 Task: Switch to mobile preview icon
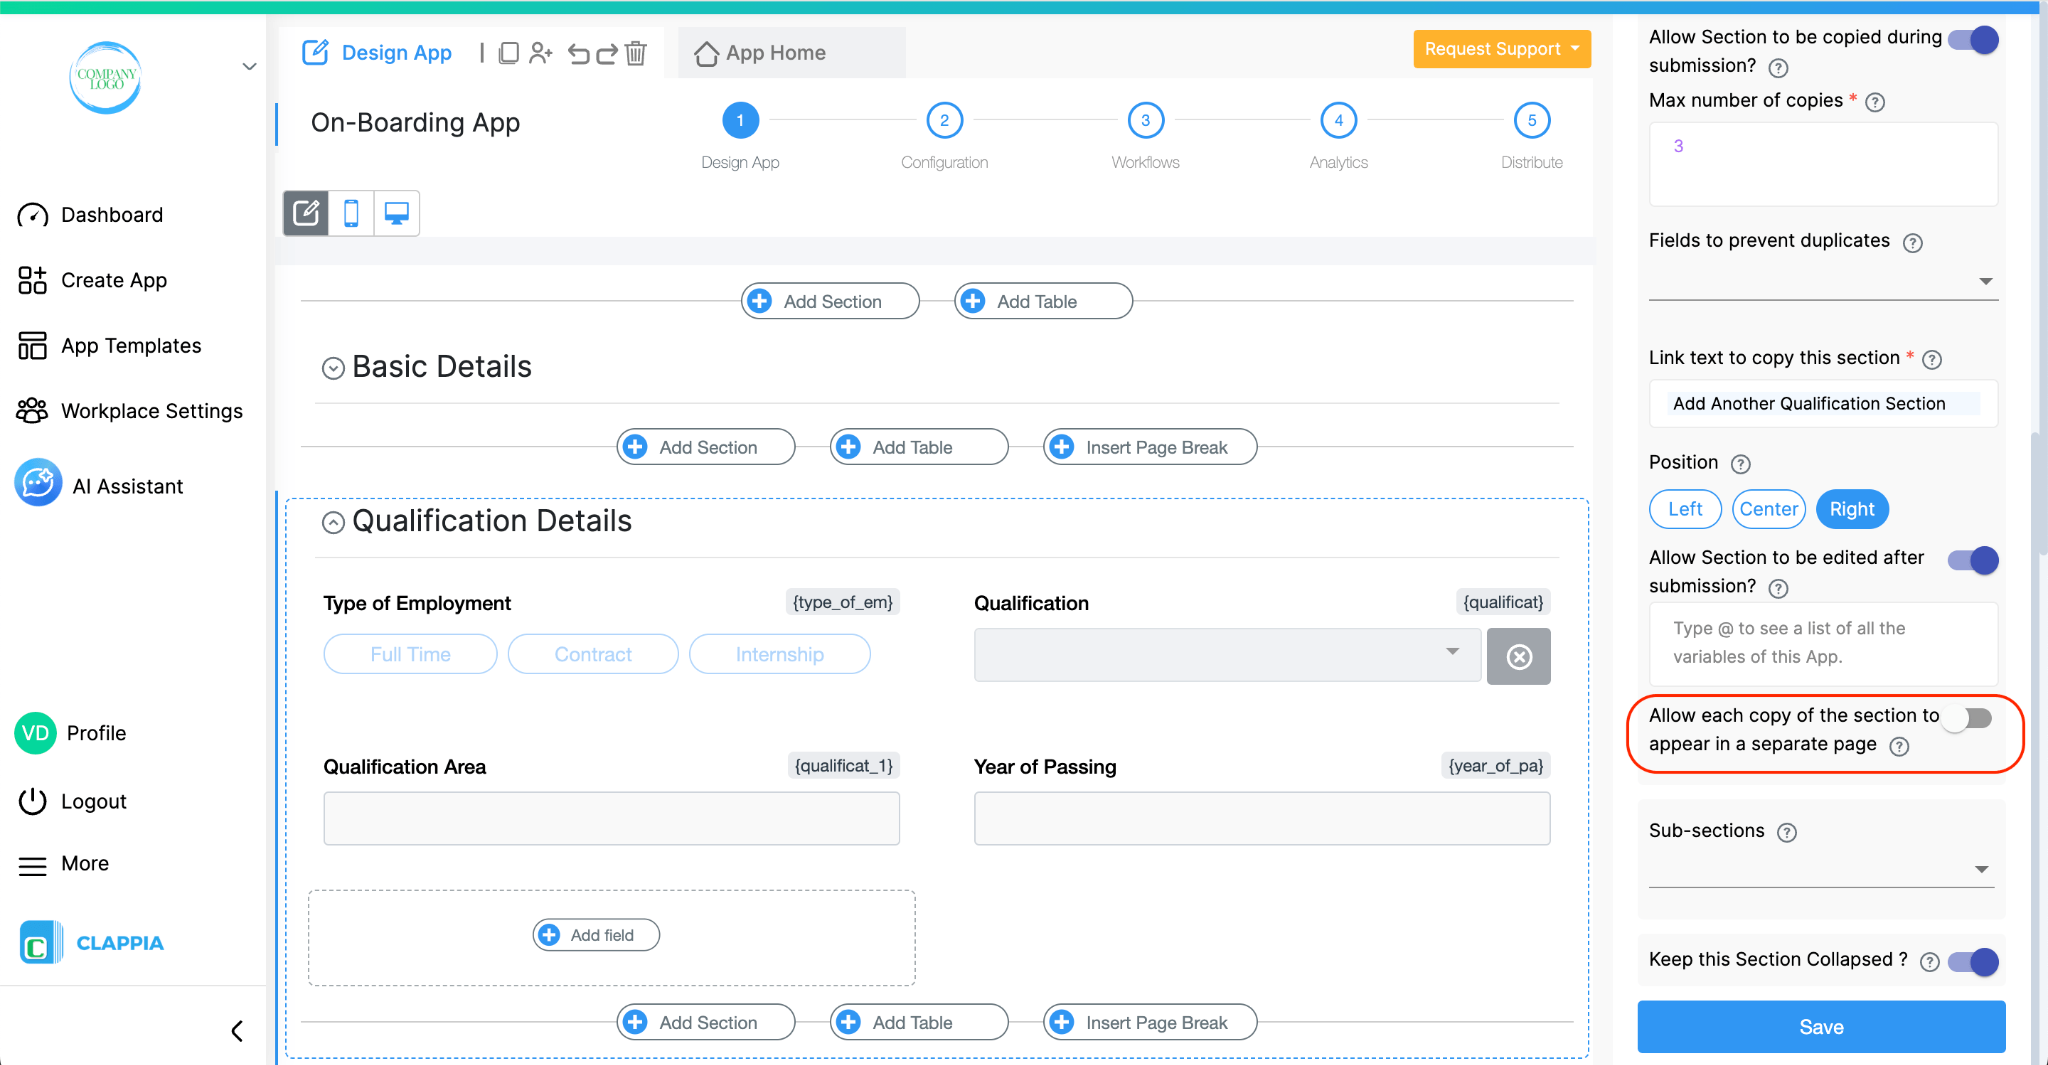[351, 212]
